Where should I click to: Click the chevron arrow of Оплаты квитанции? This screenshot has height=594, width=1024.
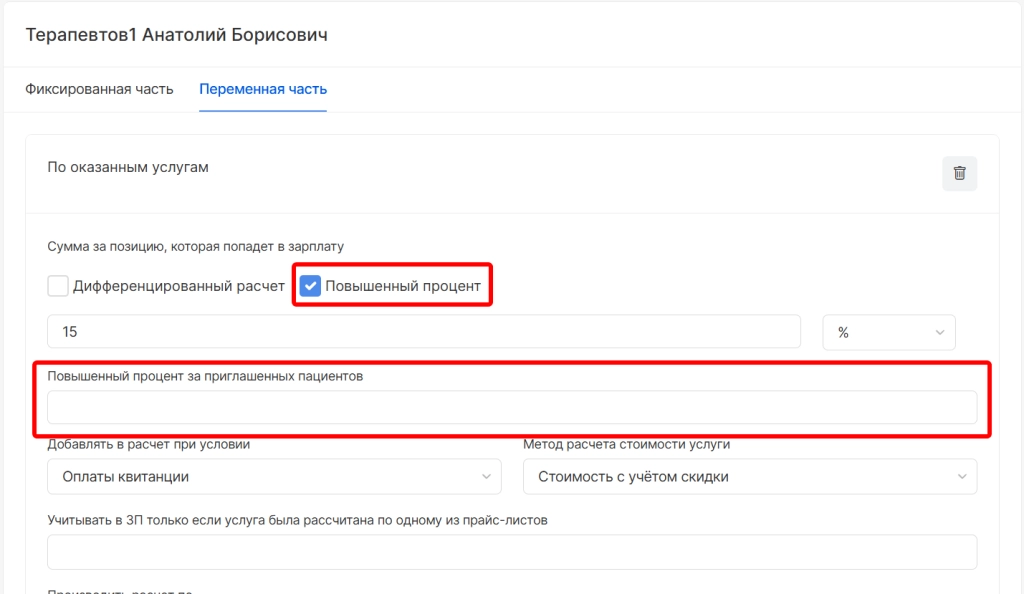[x=486, y=477]
